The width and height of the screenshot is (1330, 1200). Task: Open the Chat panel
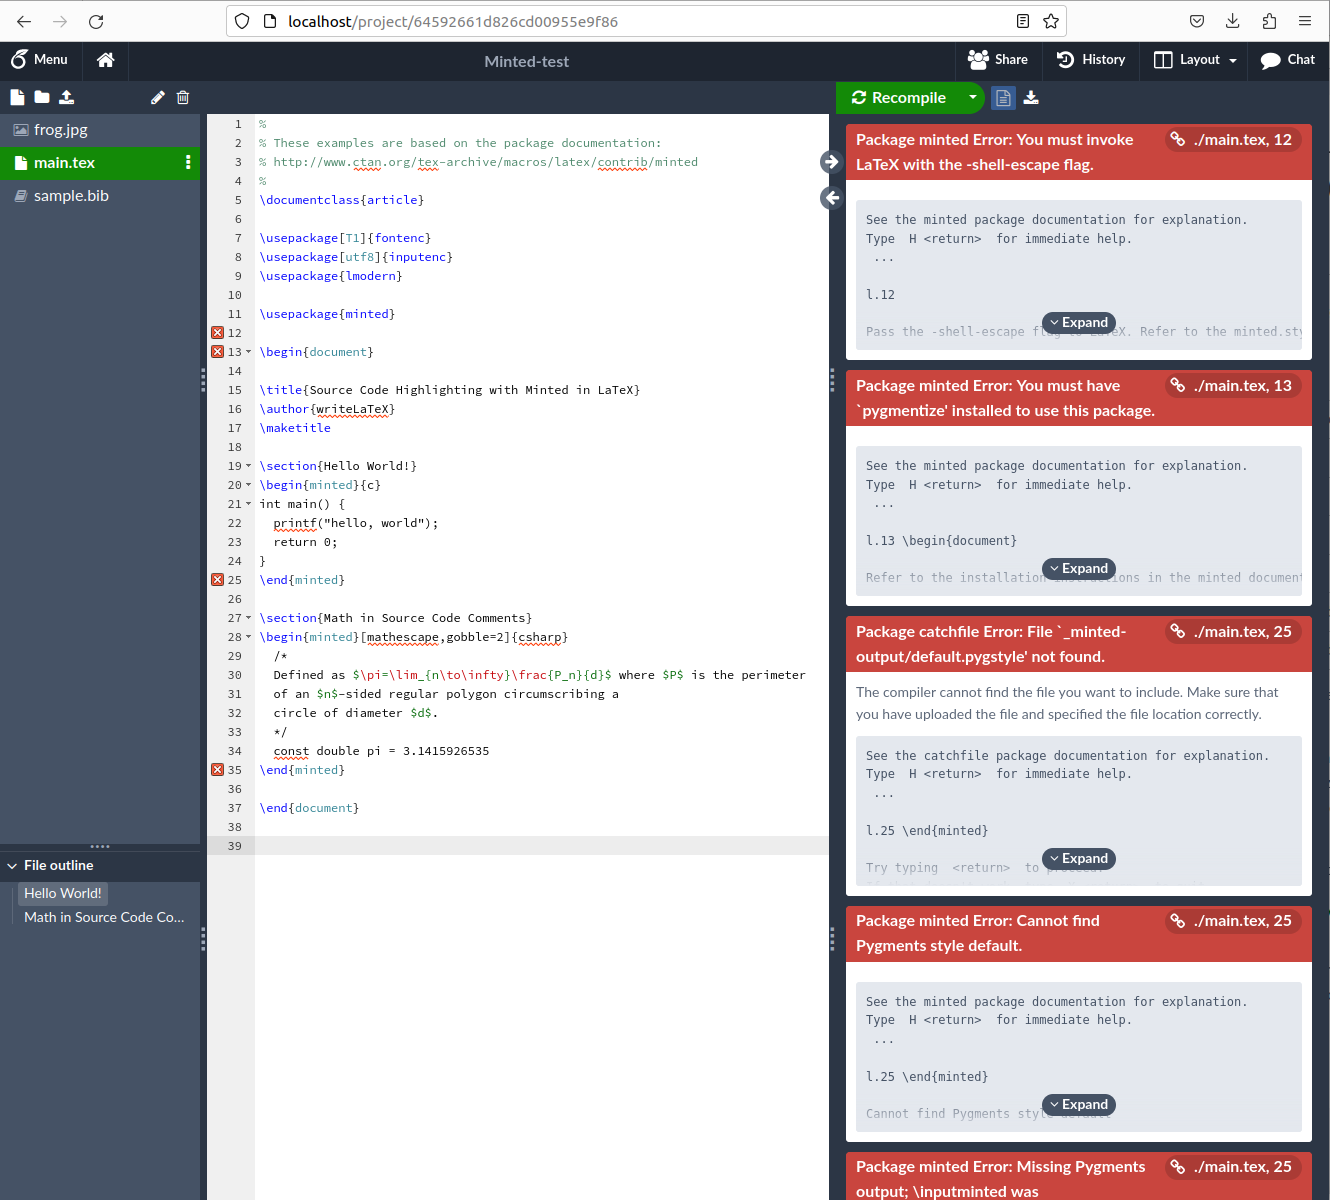[1287, 60]
